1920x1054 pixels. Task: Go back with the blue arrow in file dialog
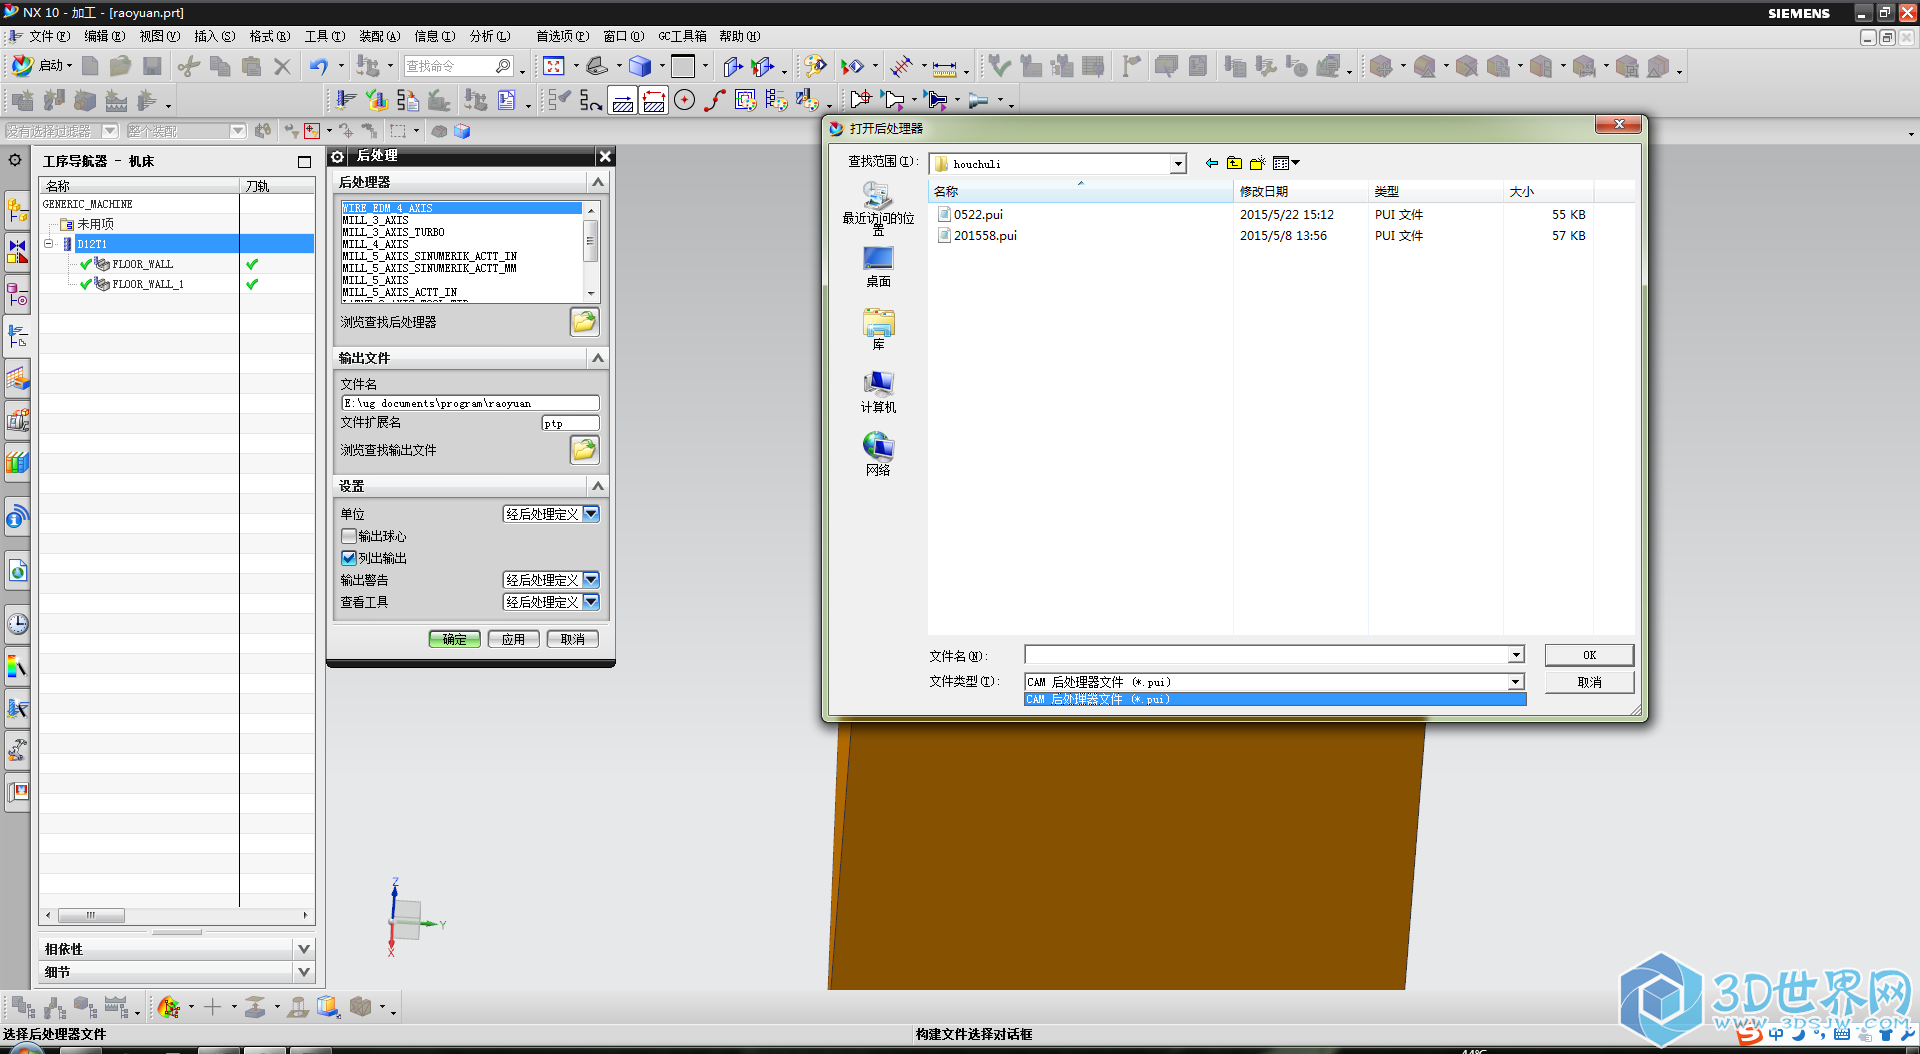[x=1212, y=163]
